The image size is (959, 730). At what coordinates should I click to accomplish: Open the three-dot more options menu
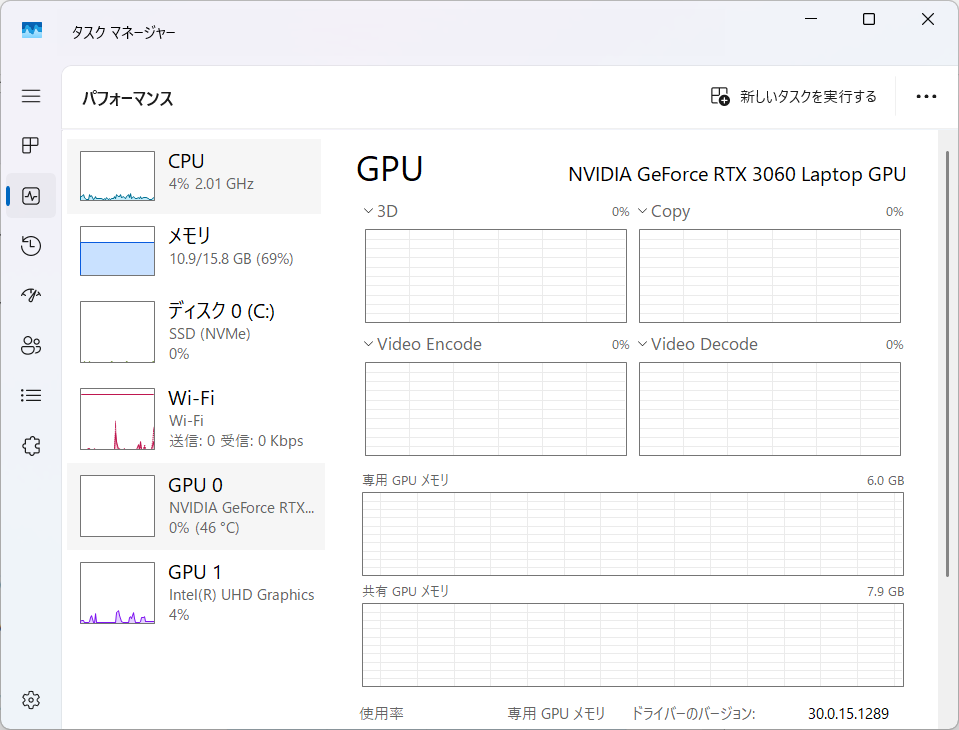click(926, 97)
